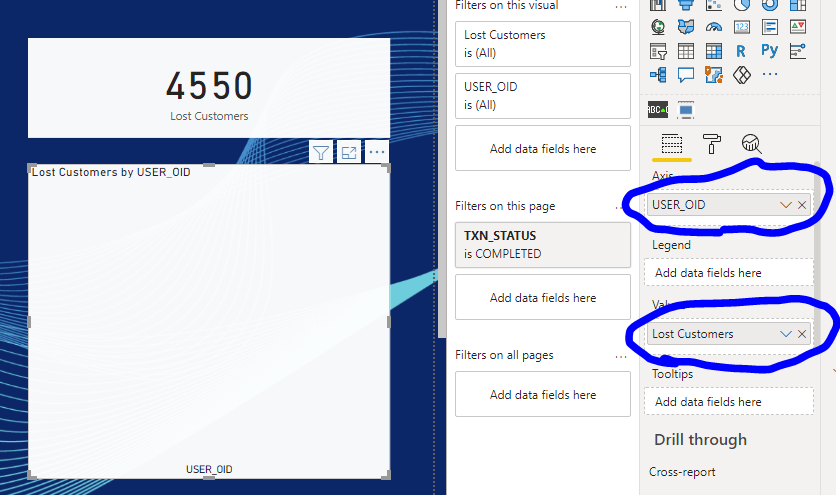Open Filters on all pages options ellipsis
Viewport: 840px width, 495px height.
tap(621, 357)
